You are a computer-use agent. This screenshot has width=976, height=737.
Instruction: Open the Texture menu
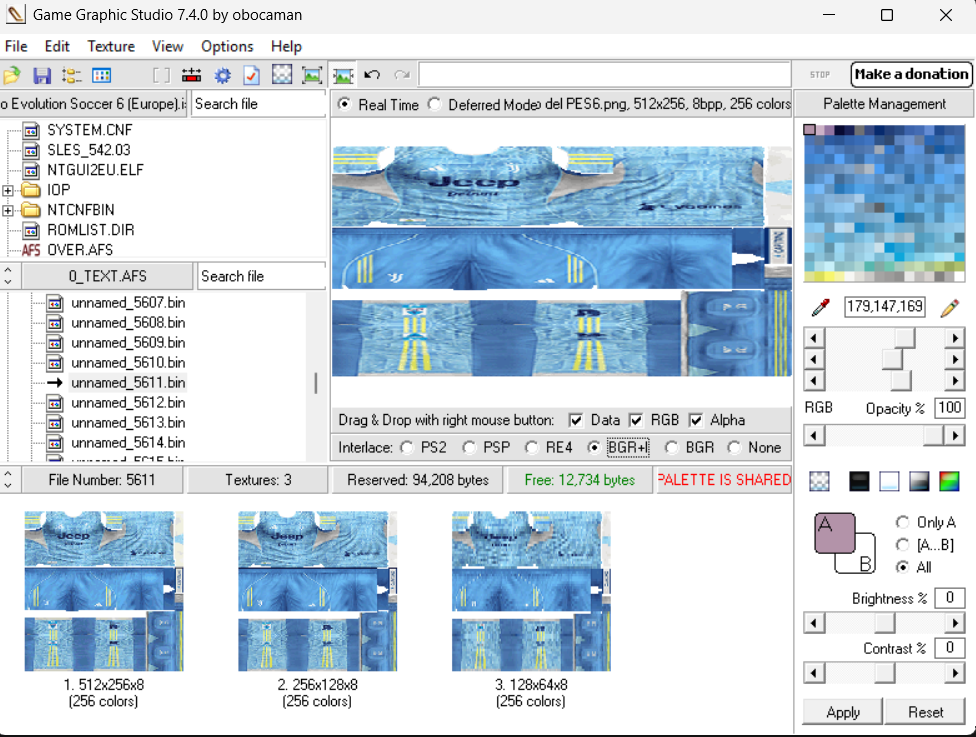[111, 47]
